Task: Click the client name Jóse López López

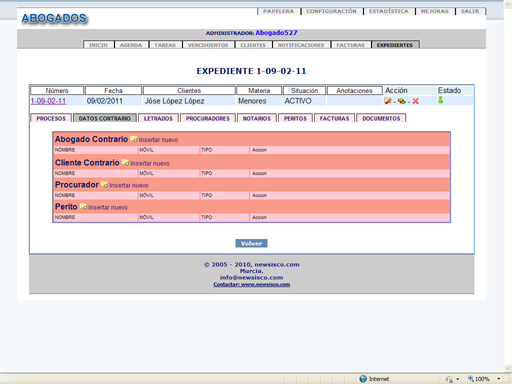Action: click(x=174, y=101)
